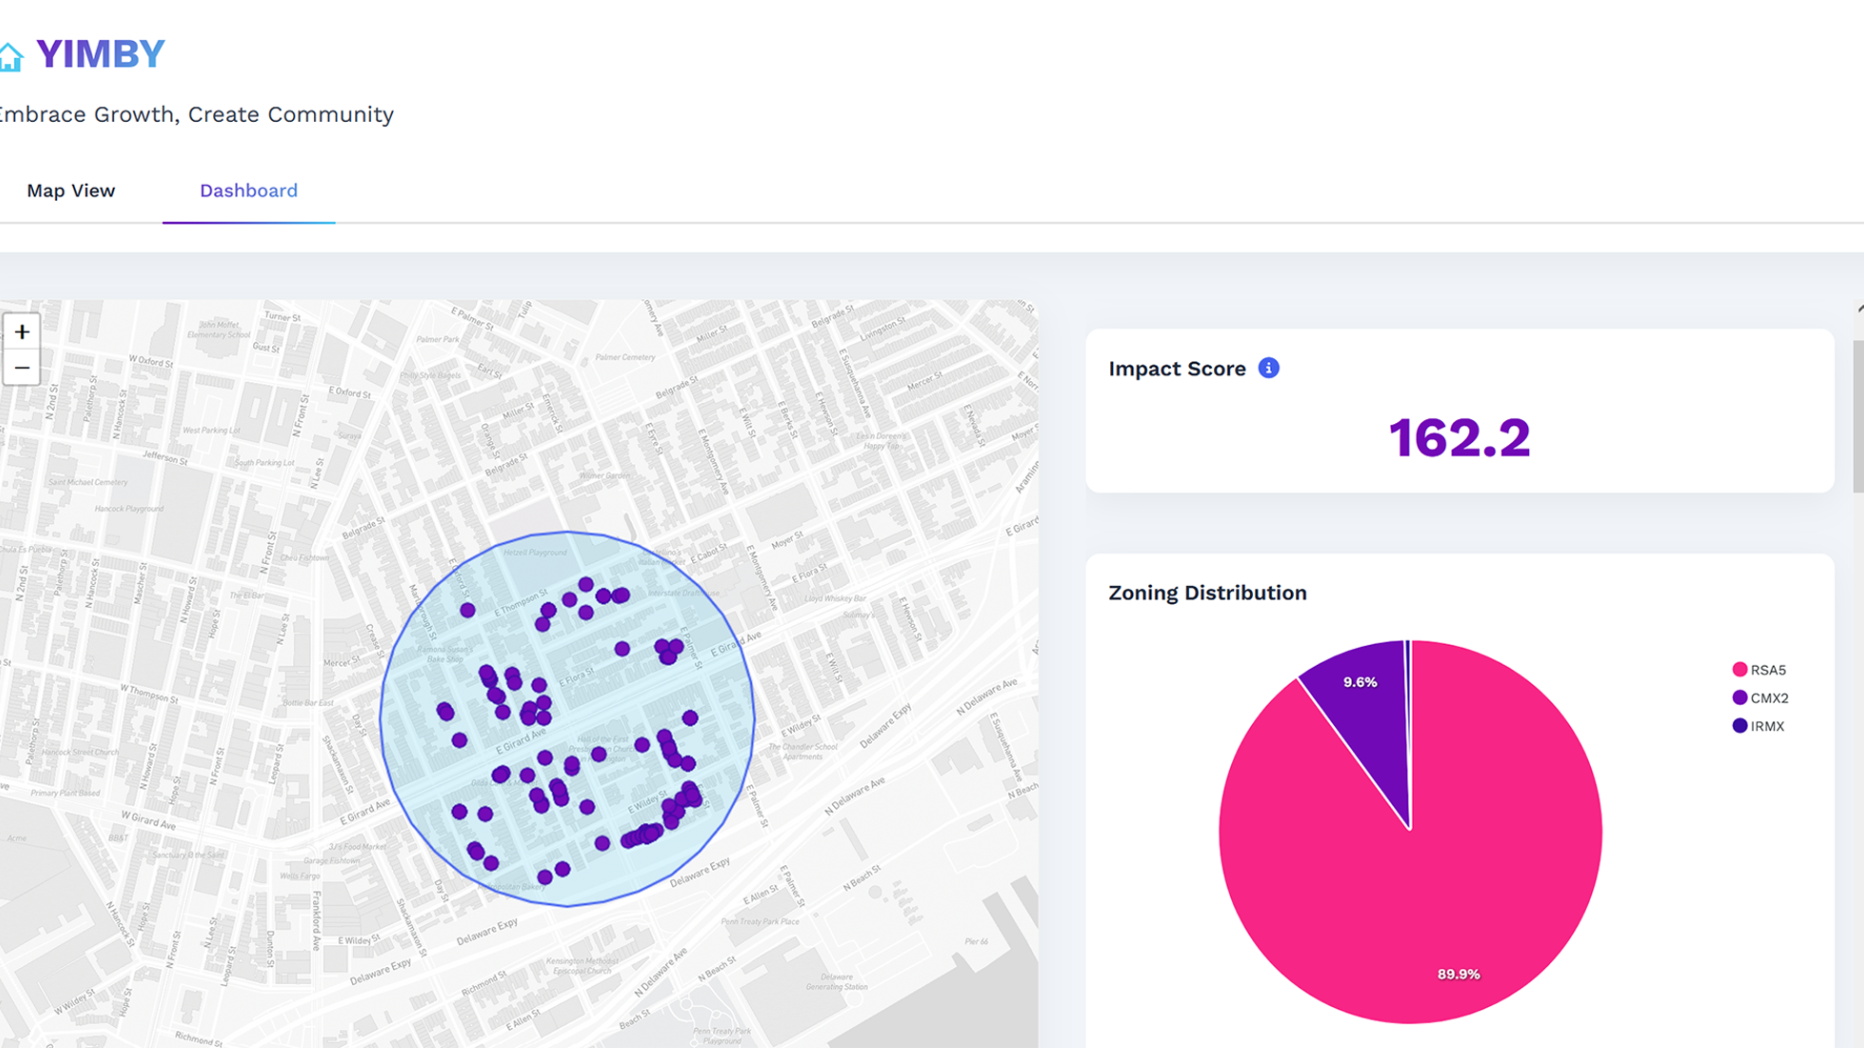
Task: Click the dashboard panel scrollbar thumb
Action: coord(1858,416)
